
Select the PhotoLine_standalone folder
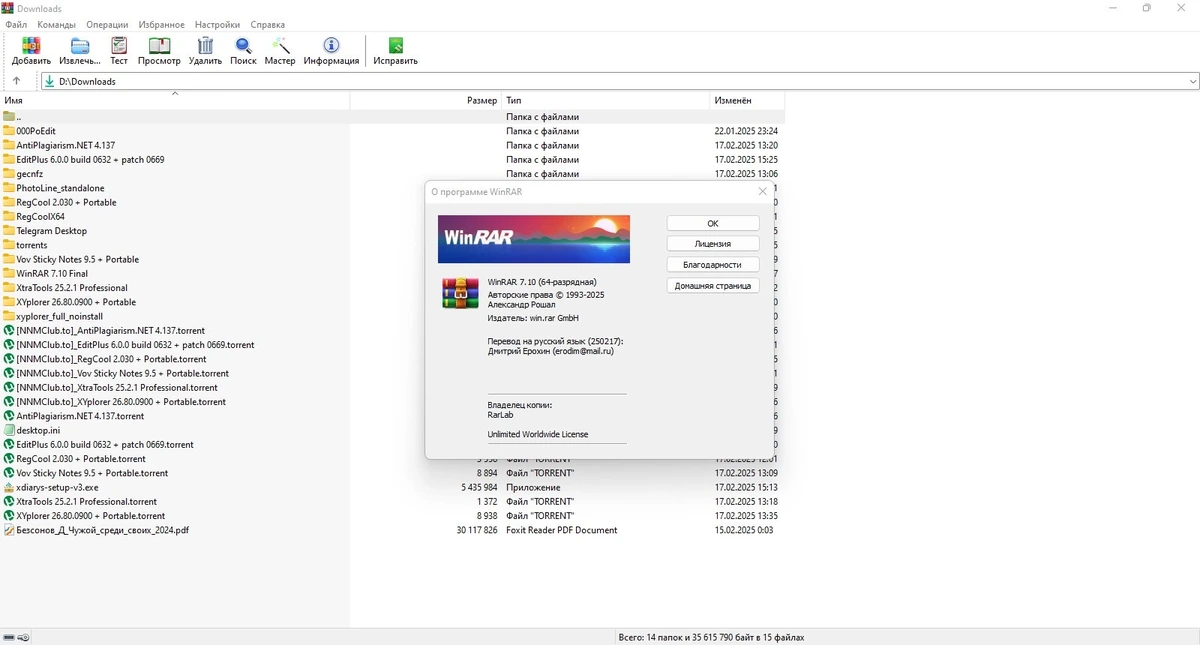coord(60,188)
